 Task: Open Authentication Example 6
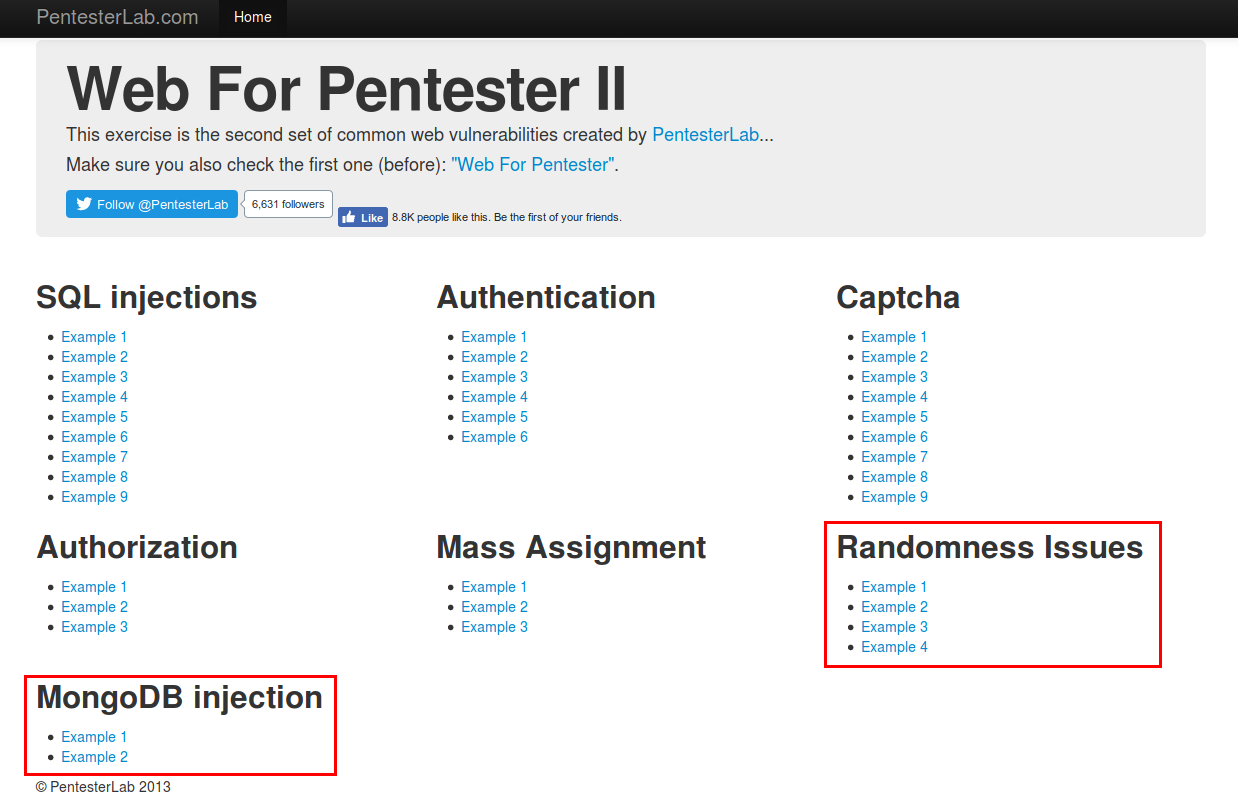pyautogui.click(x=494, y=436)
